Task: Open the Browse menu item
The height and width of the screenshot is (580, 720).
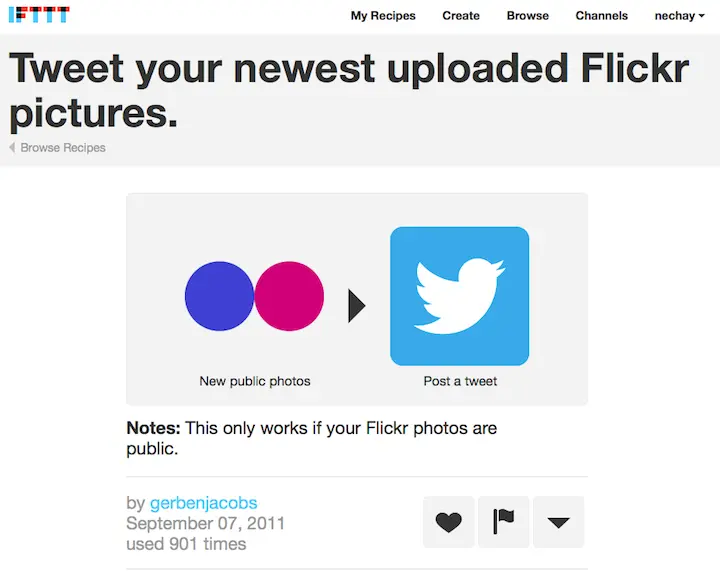Action: coord(528,16)
